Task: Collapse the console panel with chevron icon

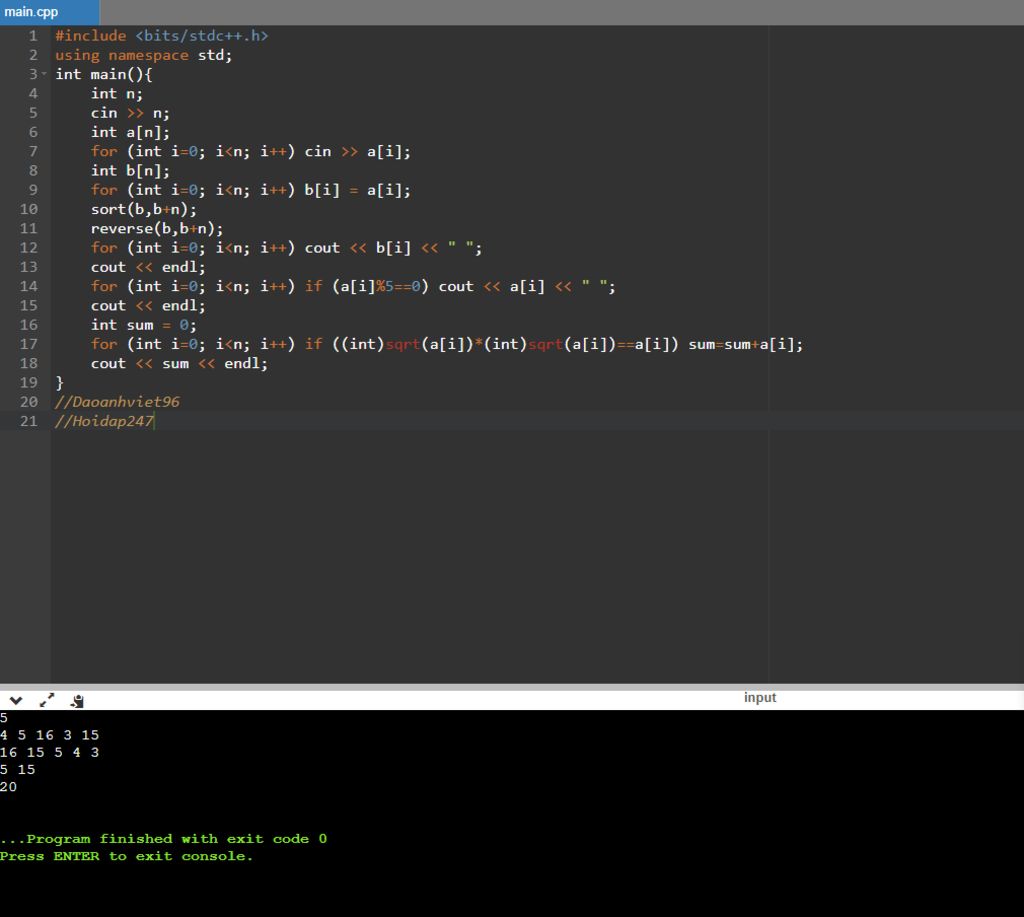Action: tap(16, 700)
